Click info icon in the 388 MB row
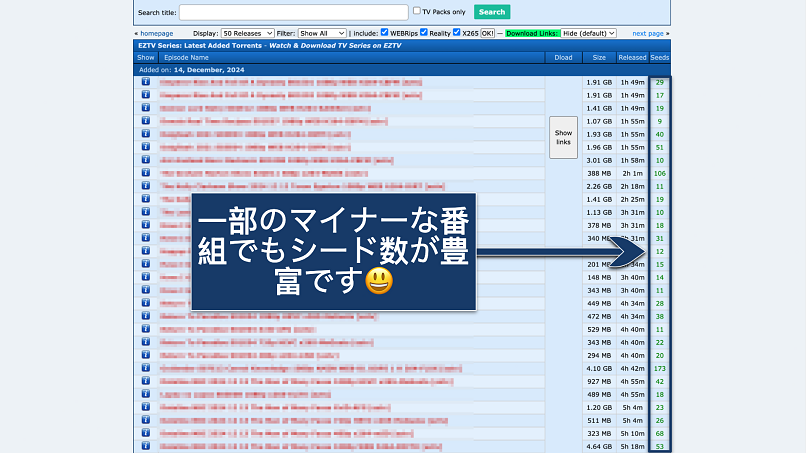 click(145, 173)
